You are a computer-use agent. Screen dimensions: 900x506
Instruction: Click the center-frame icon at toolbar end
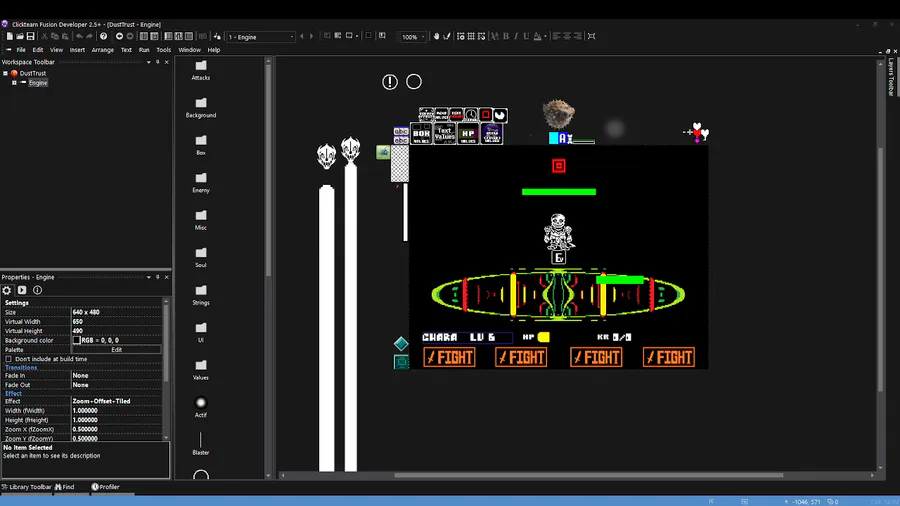coord(592,36)
